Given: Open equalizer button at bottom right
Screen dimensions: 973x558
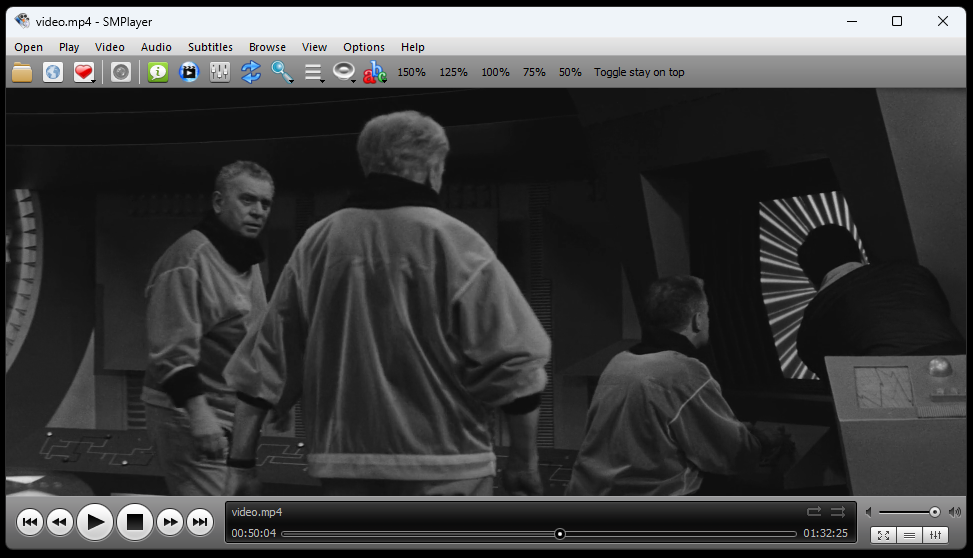Looking at the screenshot, I should click(x=936, y=535).
